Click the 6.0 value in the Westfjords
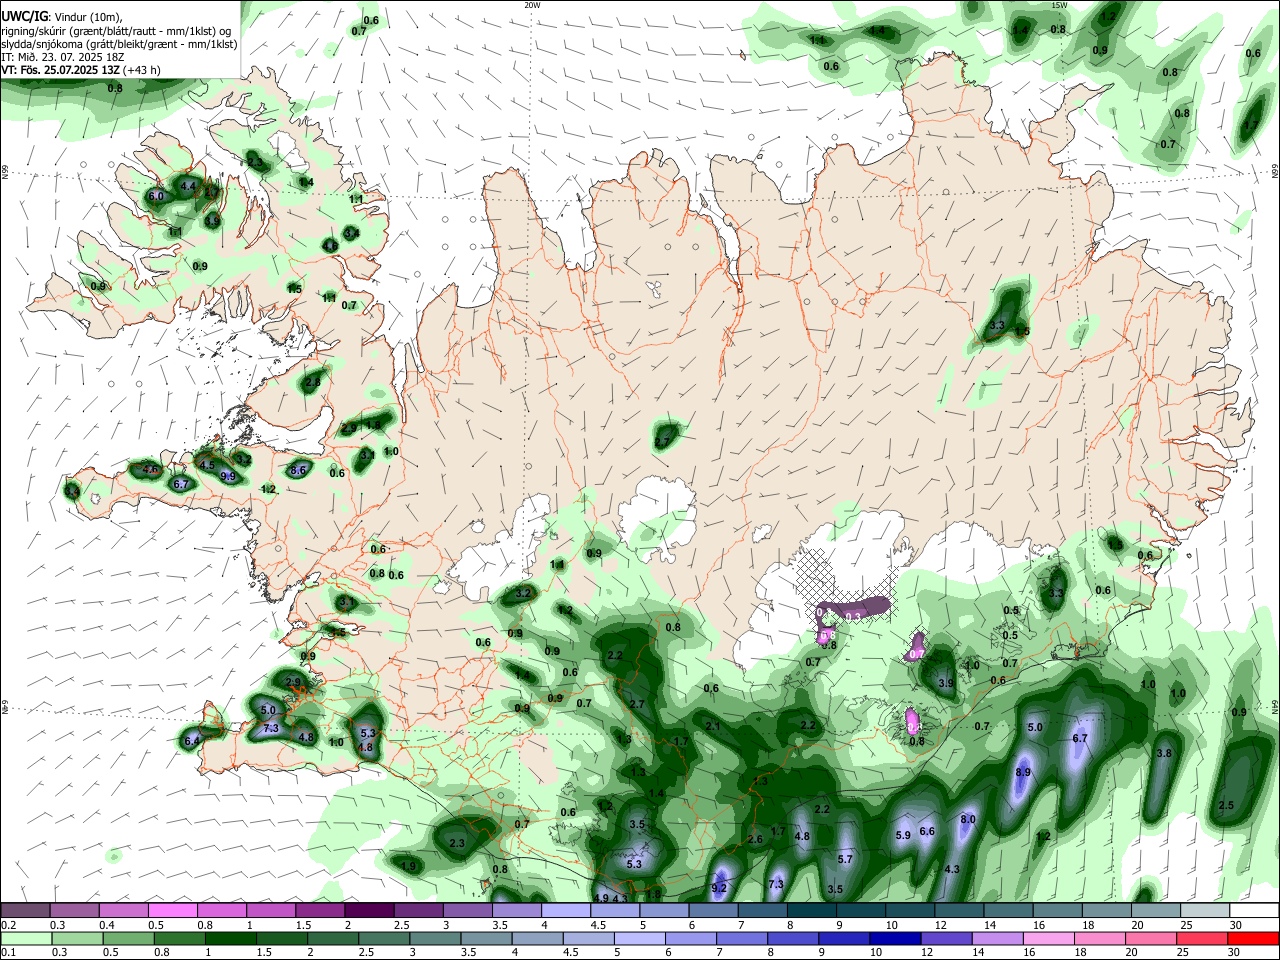The image size is (1280, 960). click(155, 197)
